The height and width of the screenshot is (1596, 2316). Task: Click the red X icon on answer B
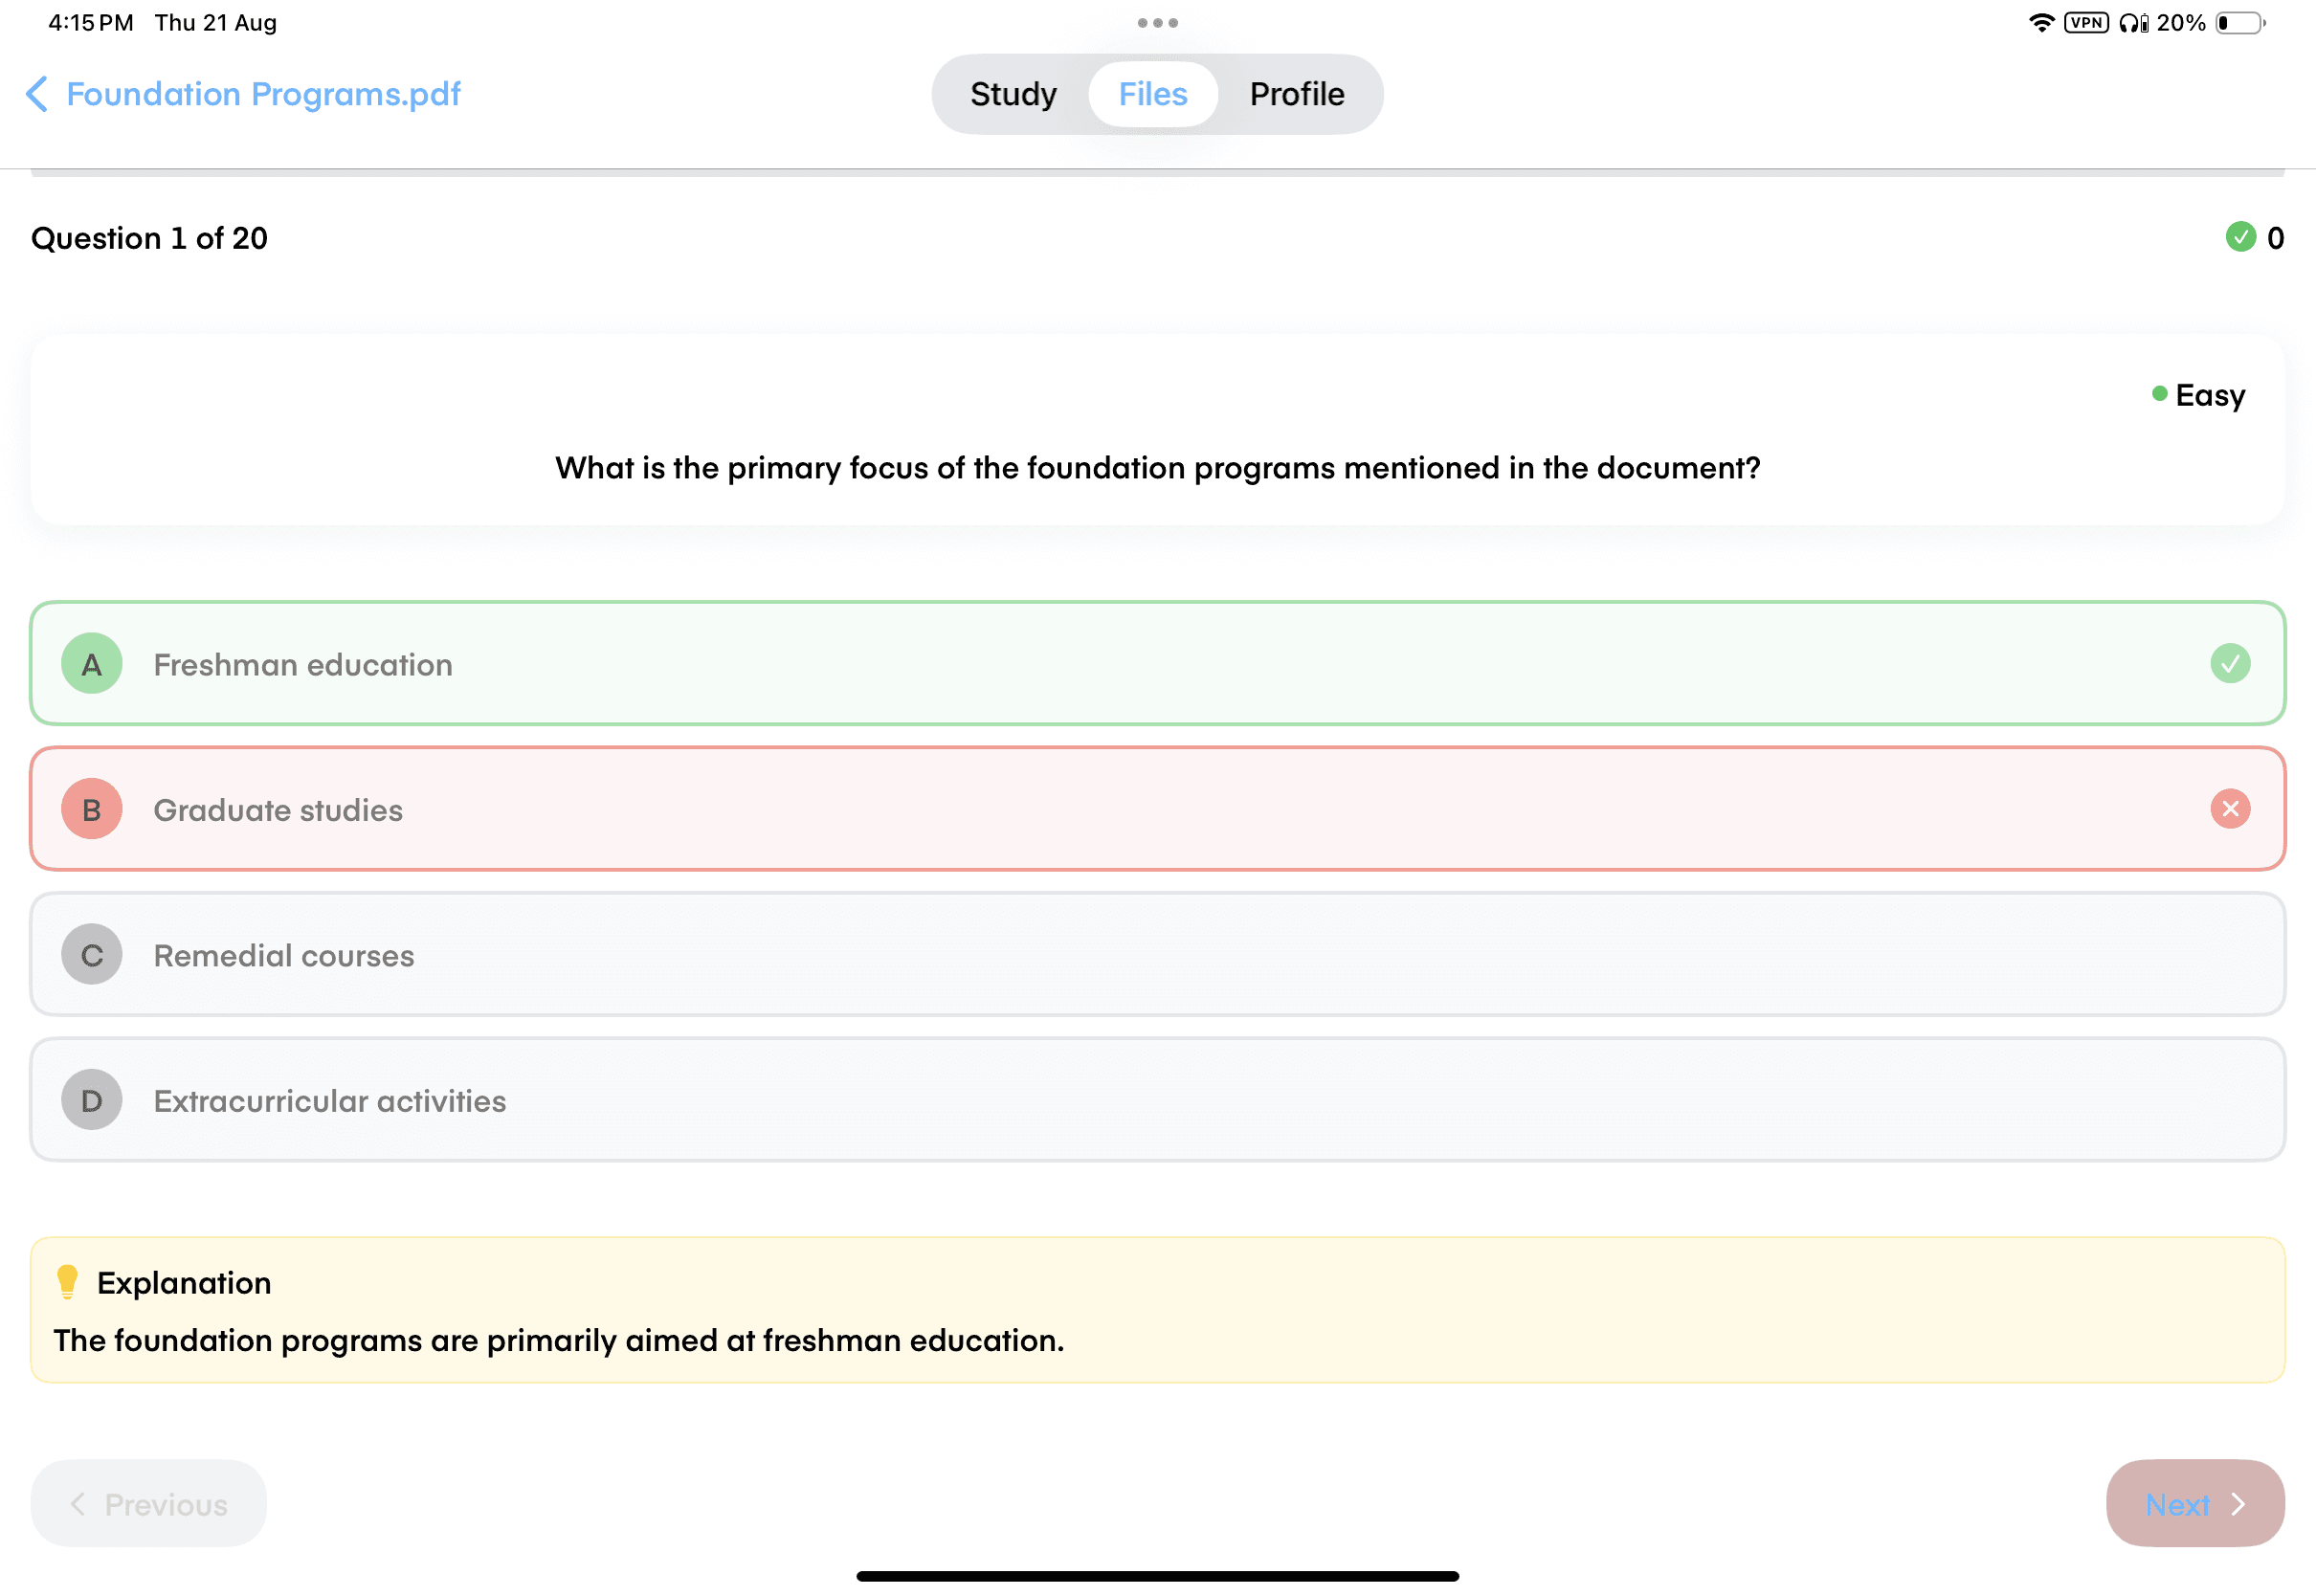pos(2230,809)
